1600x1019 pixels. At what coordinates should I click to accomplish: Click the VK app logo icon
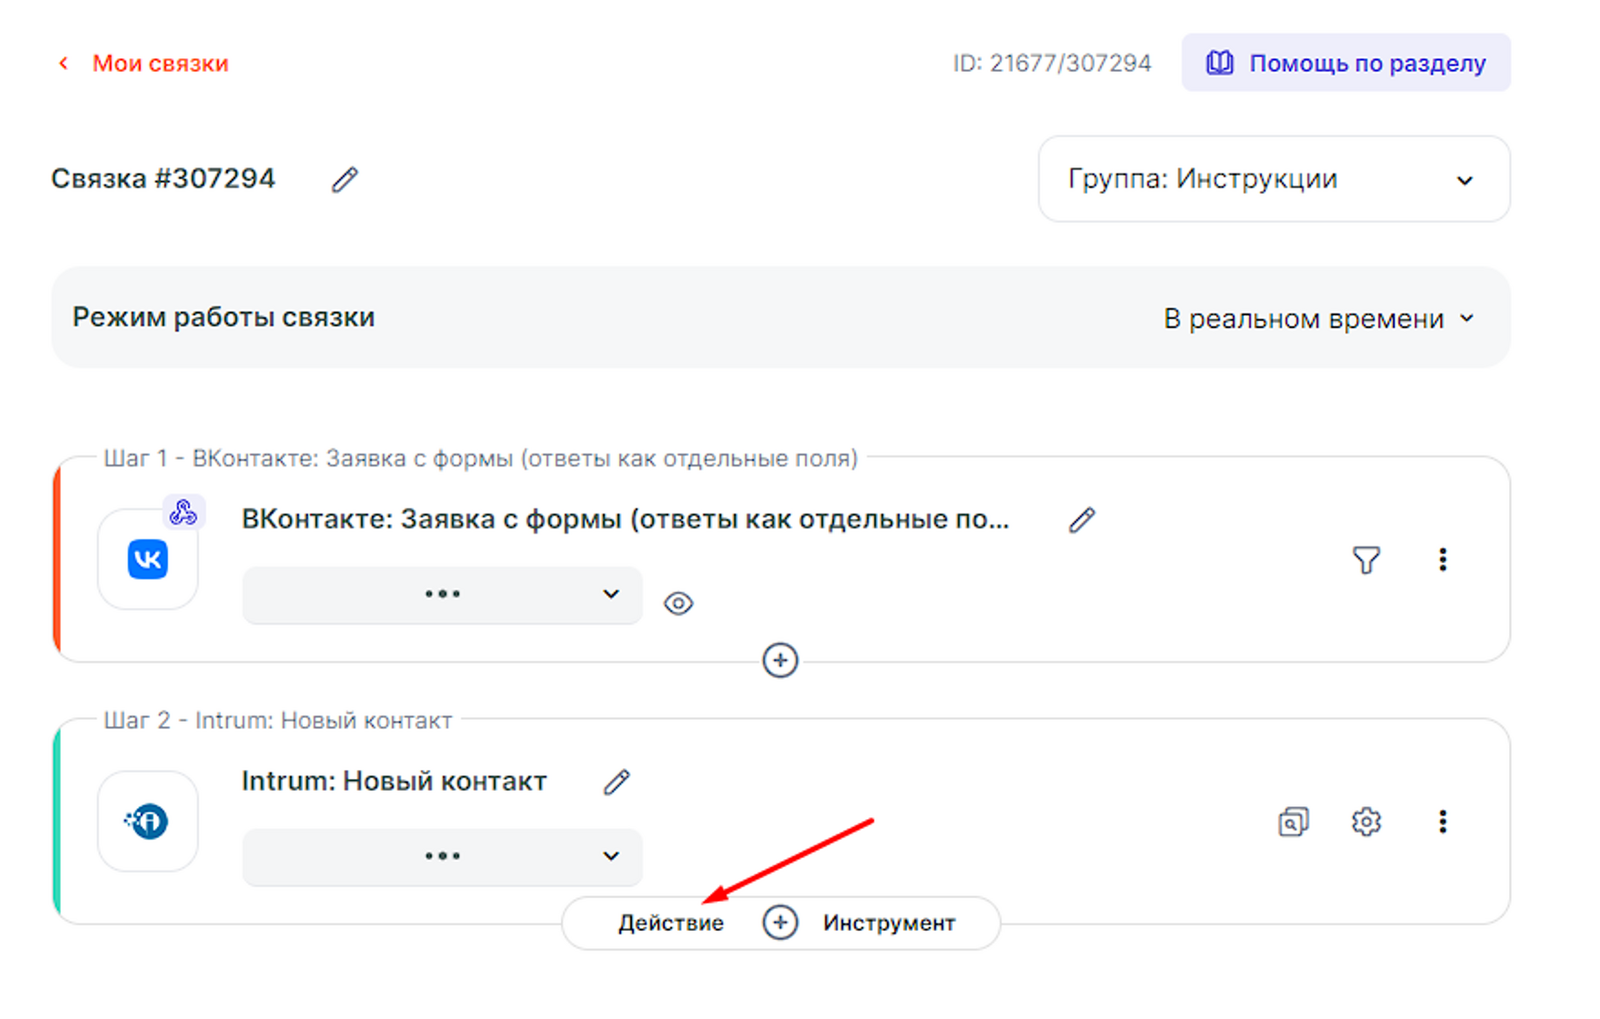click(x=148, y=560)
